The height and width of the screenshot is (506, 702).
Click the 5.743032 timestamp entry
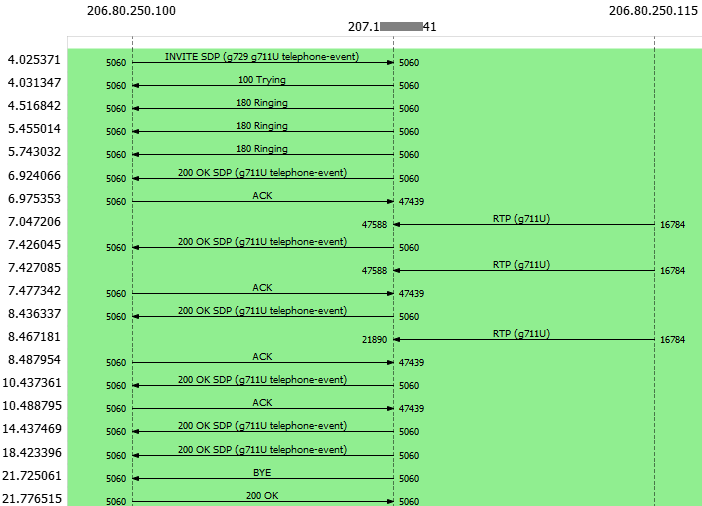pyautogui.click(x=34, y=152)
